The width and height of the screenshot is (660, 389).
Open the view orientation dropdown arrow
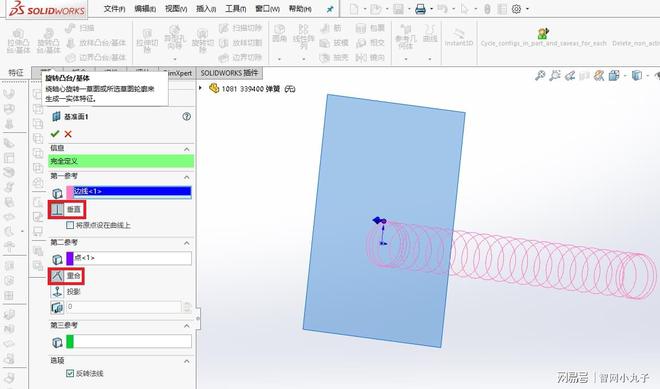tap(625, 76)
